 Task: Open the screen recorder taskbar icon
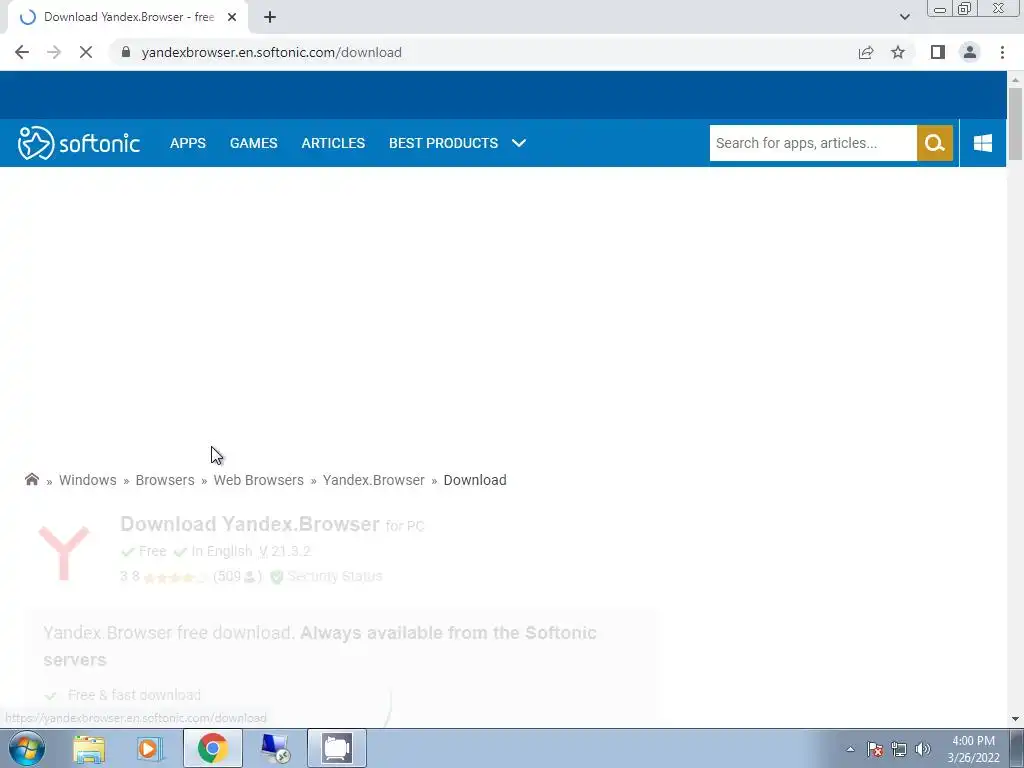337,748
